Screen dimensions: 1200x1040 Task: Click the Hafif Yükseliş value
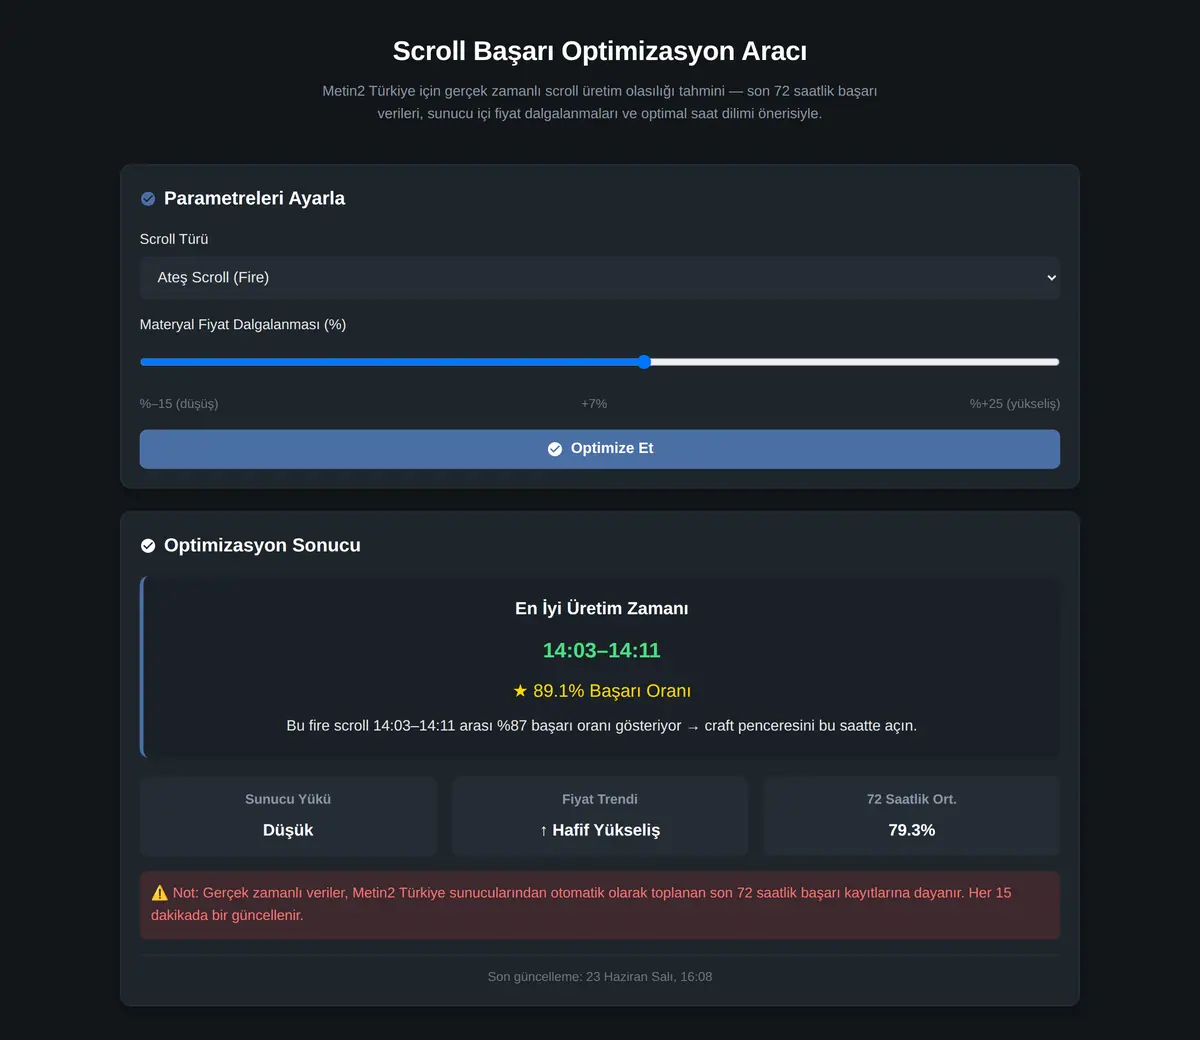coord(600,830)
